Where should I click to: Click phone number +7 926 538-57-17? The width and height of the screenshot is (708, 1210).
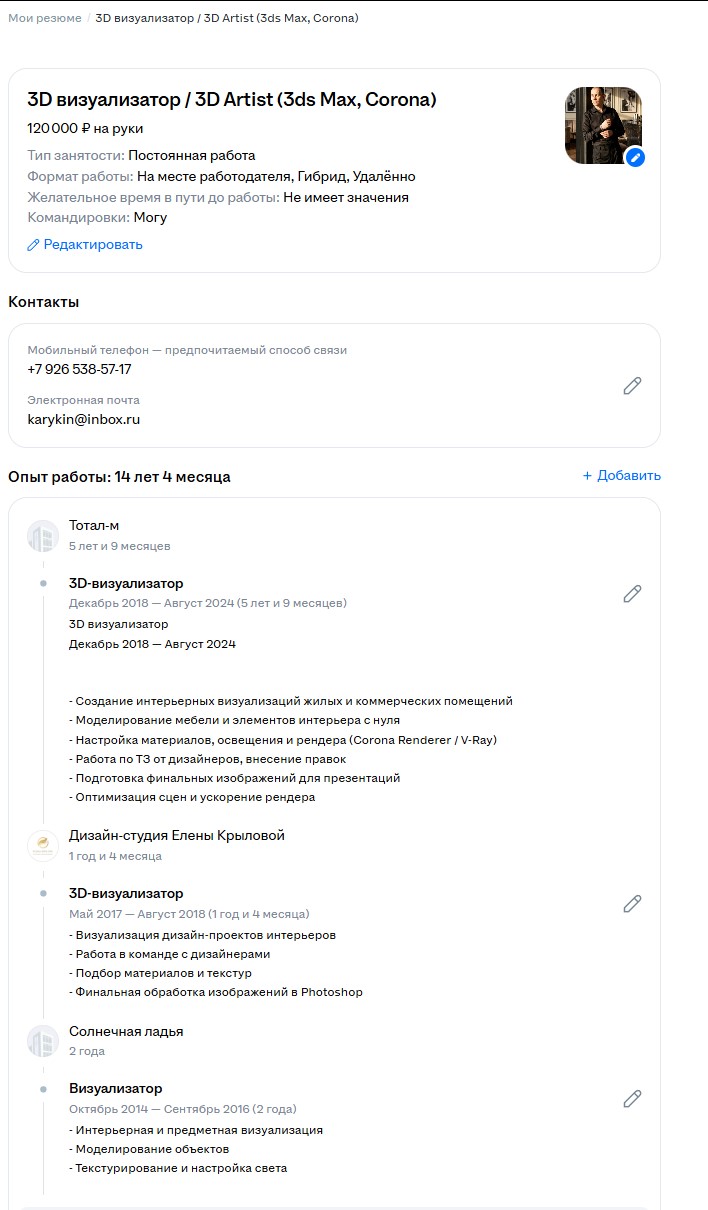79,369
